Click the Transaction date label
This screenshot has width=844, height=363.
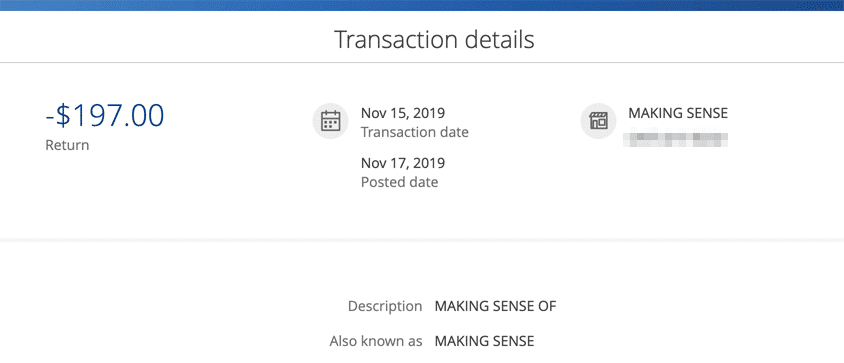[415, 132]
